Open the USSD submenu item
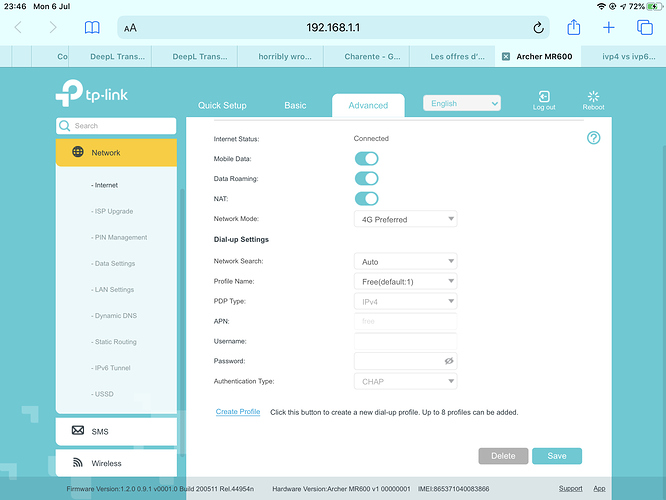666x500 pixels. 102,394
